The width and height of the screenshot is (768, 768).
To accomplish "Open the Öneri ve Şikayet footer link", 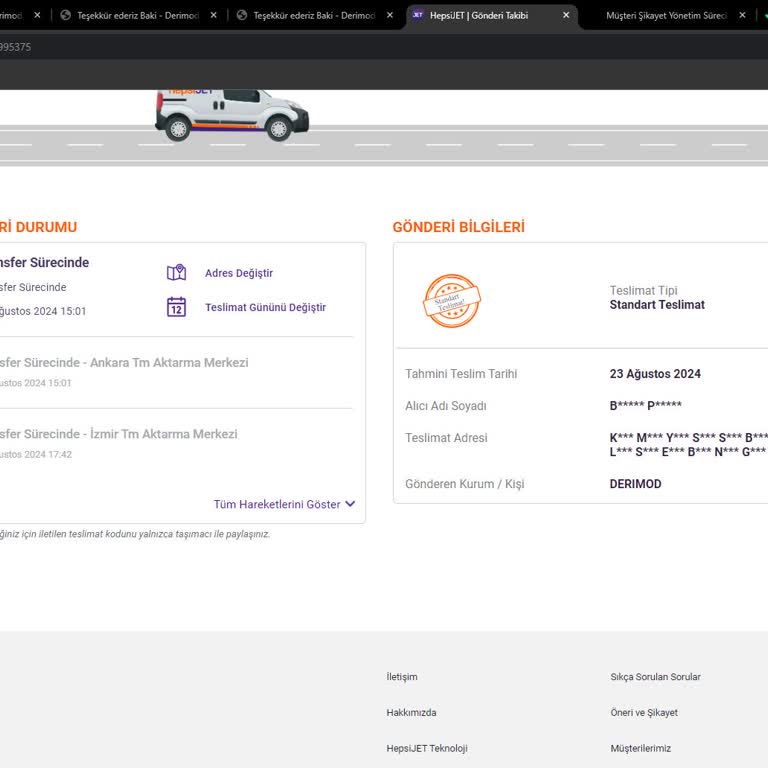I will pyautogui.click(x=644, y=712).
